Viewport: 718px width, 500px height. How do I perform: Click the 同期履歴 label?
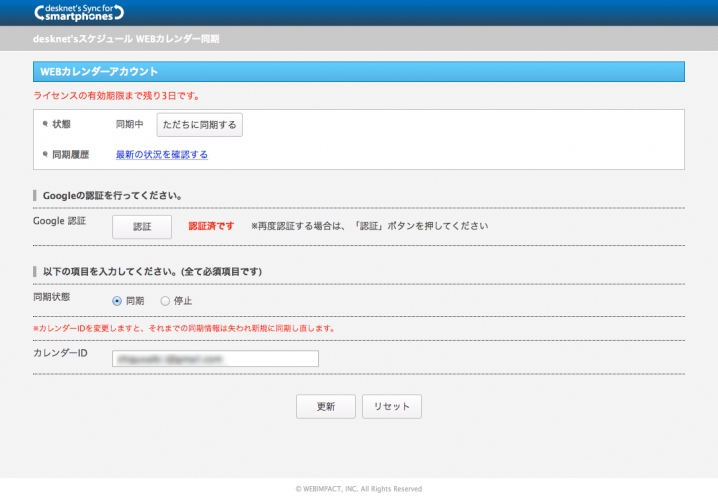coord(71,155)
